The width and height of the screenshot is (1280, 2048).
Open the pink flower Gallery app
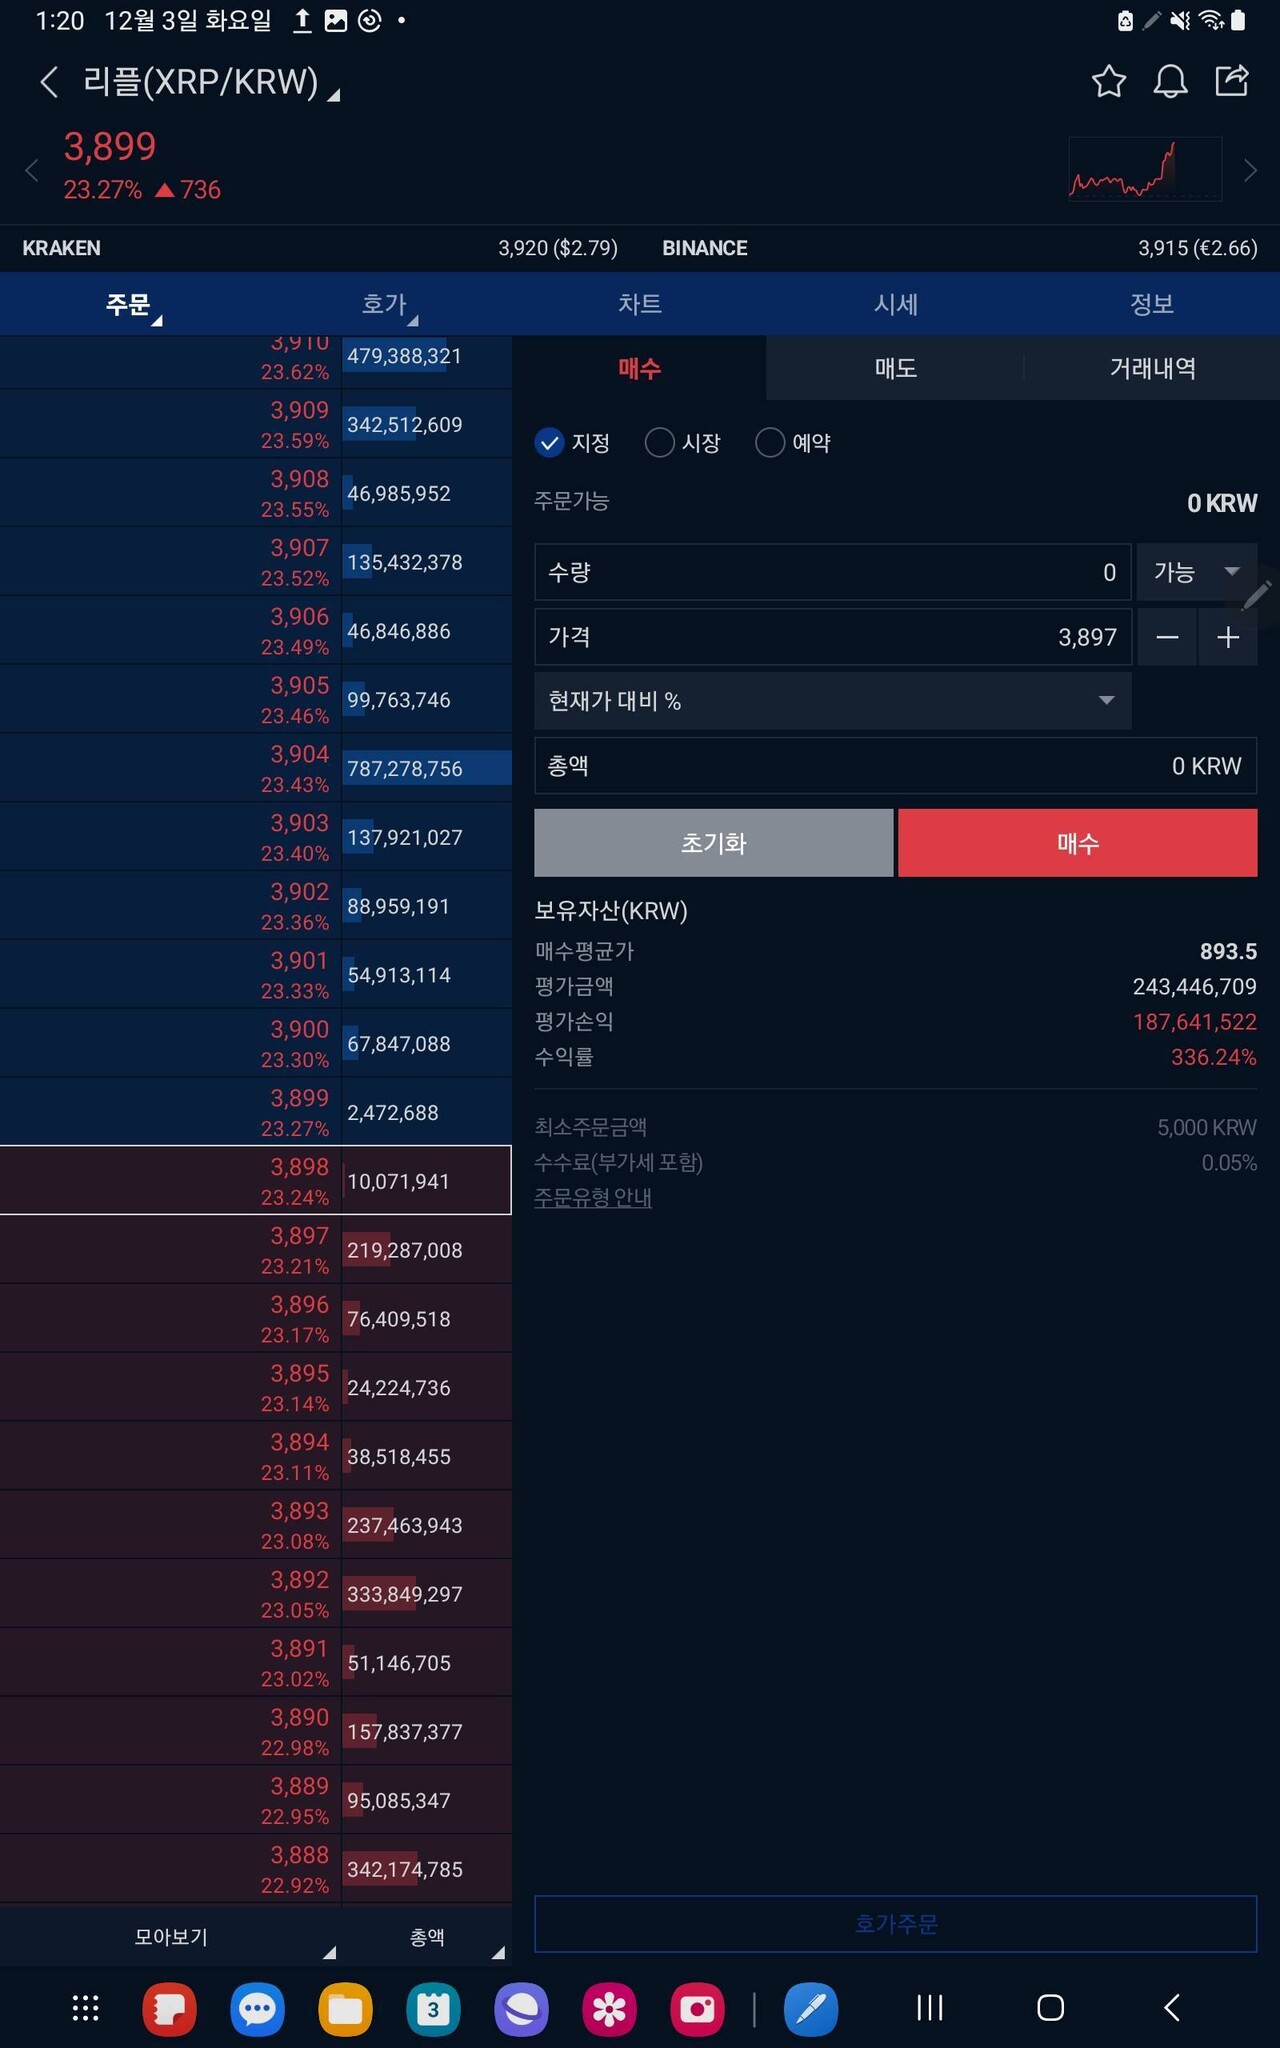click(609, 2008)
